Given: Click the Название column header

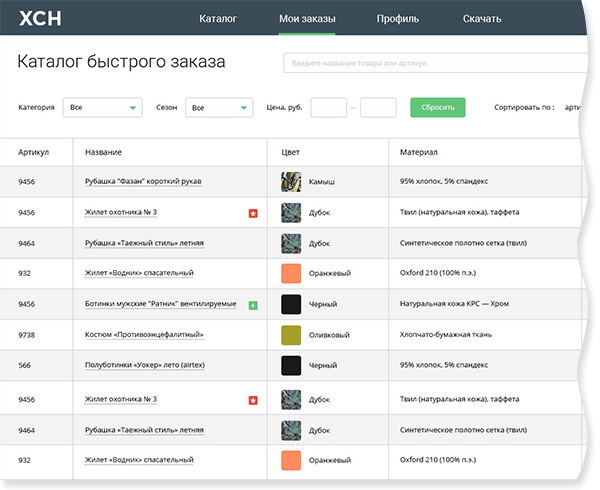Looking at the screenshot, I should pos(103,152).
